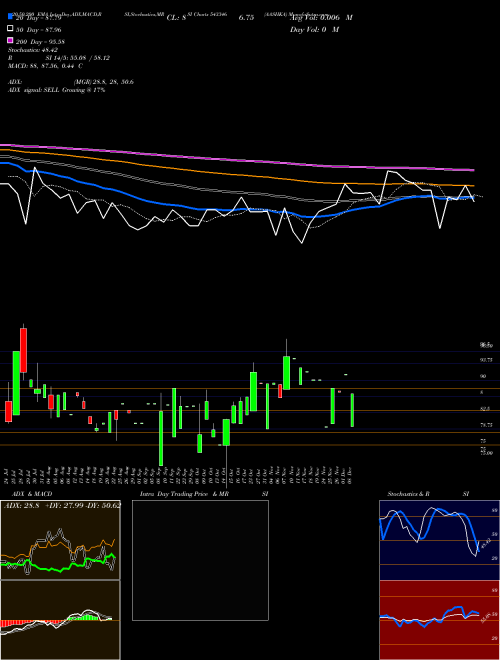
Task: Click the '(MGR) 28.8, 28, 50.6' ADX values
Action: coord(104,82)
